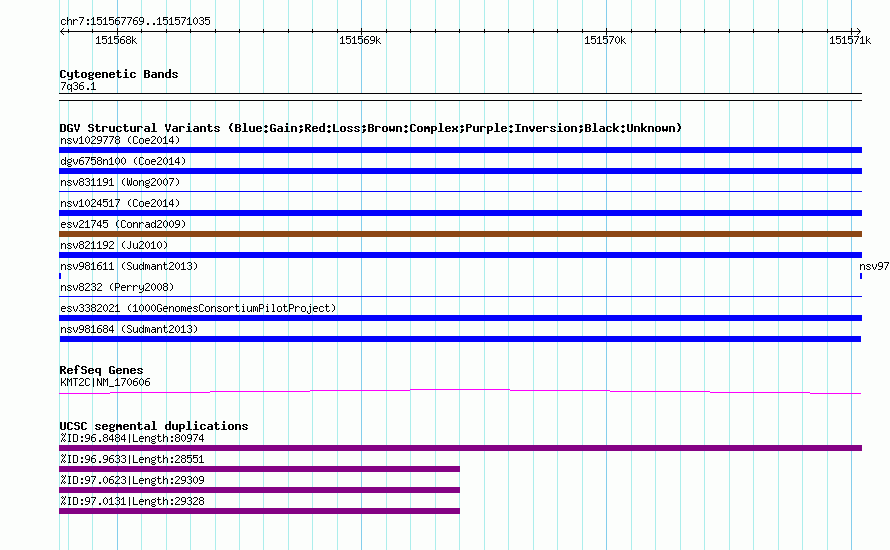Click the 151569k ruler tick label
The width and height of the screenshot is (890, 550).
[360, 40]
